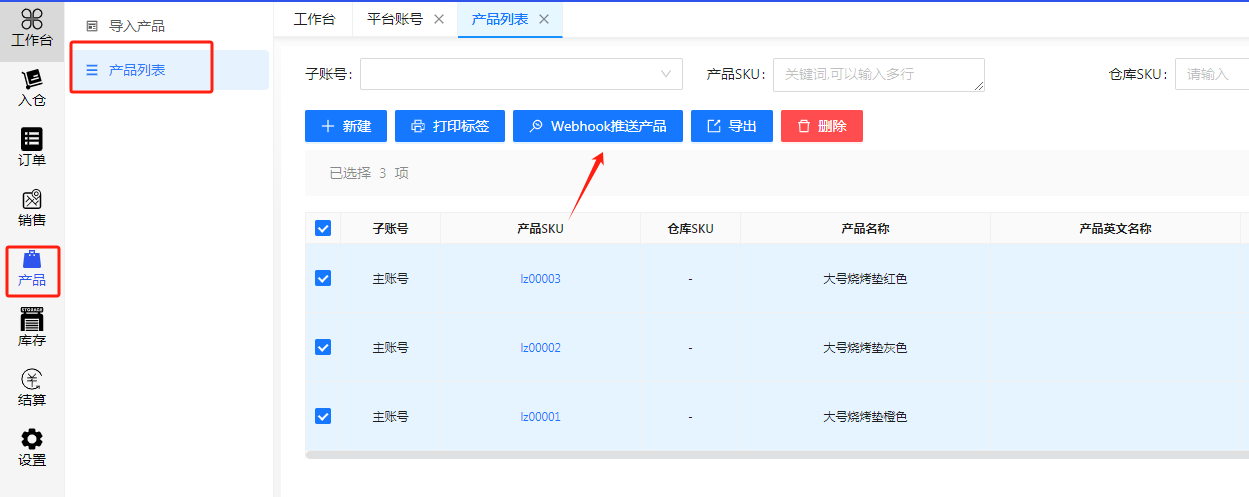Uncheck the row checkbox for lz00003
This screenshot has height=497, width=1249.
click(323, 278)
